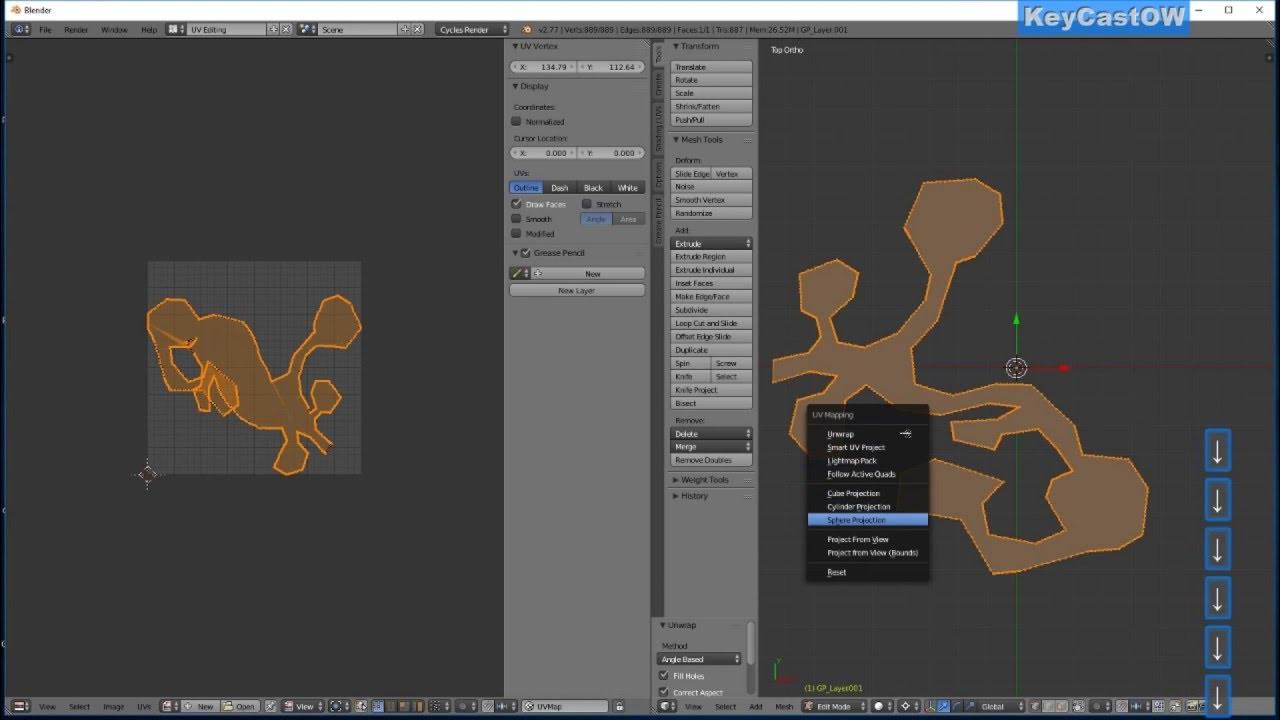This screenshot has width=1280, height=720.
Task: Enable the Modified checkbox
Action: point(516,234)
